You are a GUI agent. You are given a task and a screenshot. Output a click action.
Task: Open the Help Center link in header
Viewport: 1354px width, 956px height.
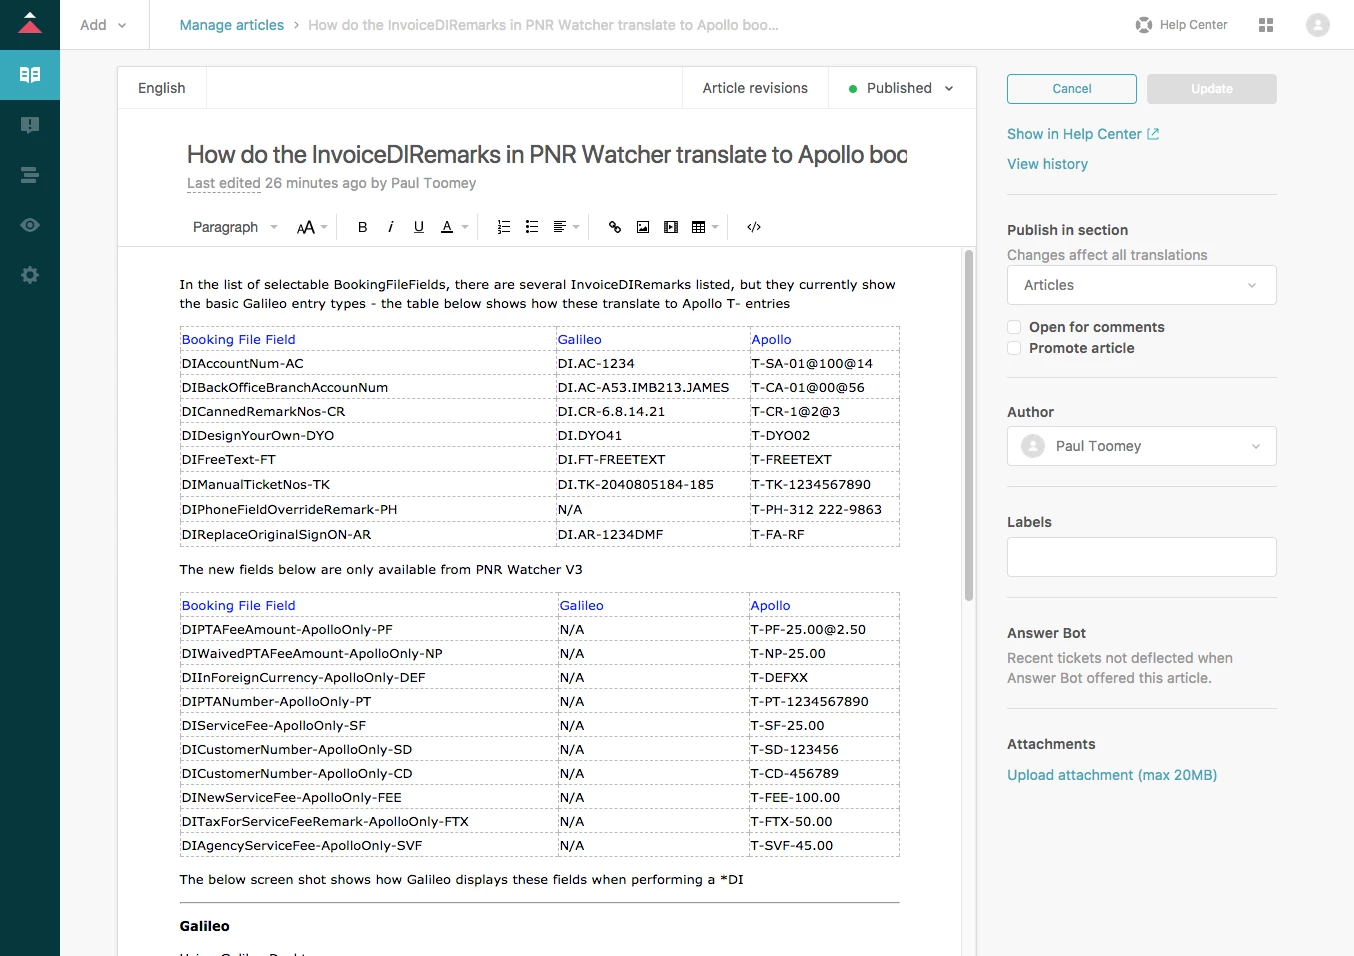pos(1181,25)
